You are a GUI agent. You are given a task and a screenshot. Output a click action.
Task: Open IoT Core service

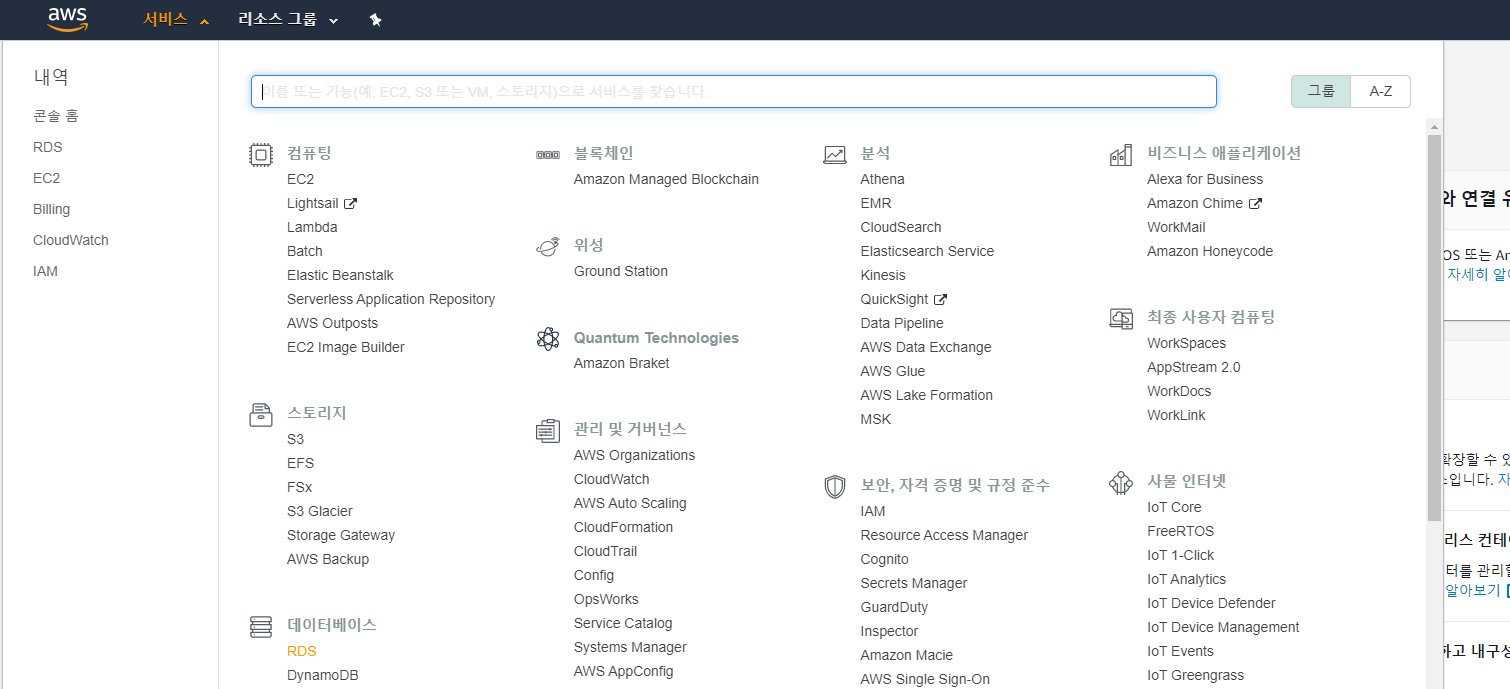1175,507
